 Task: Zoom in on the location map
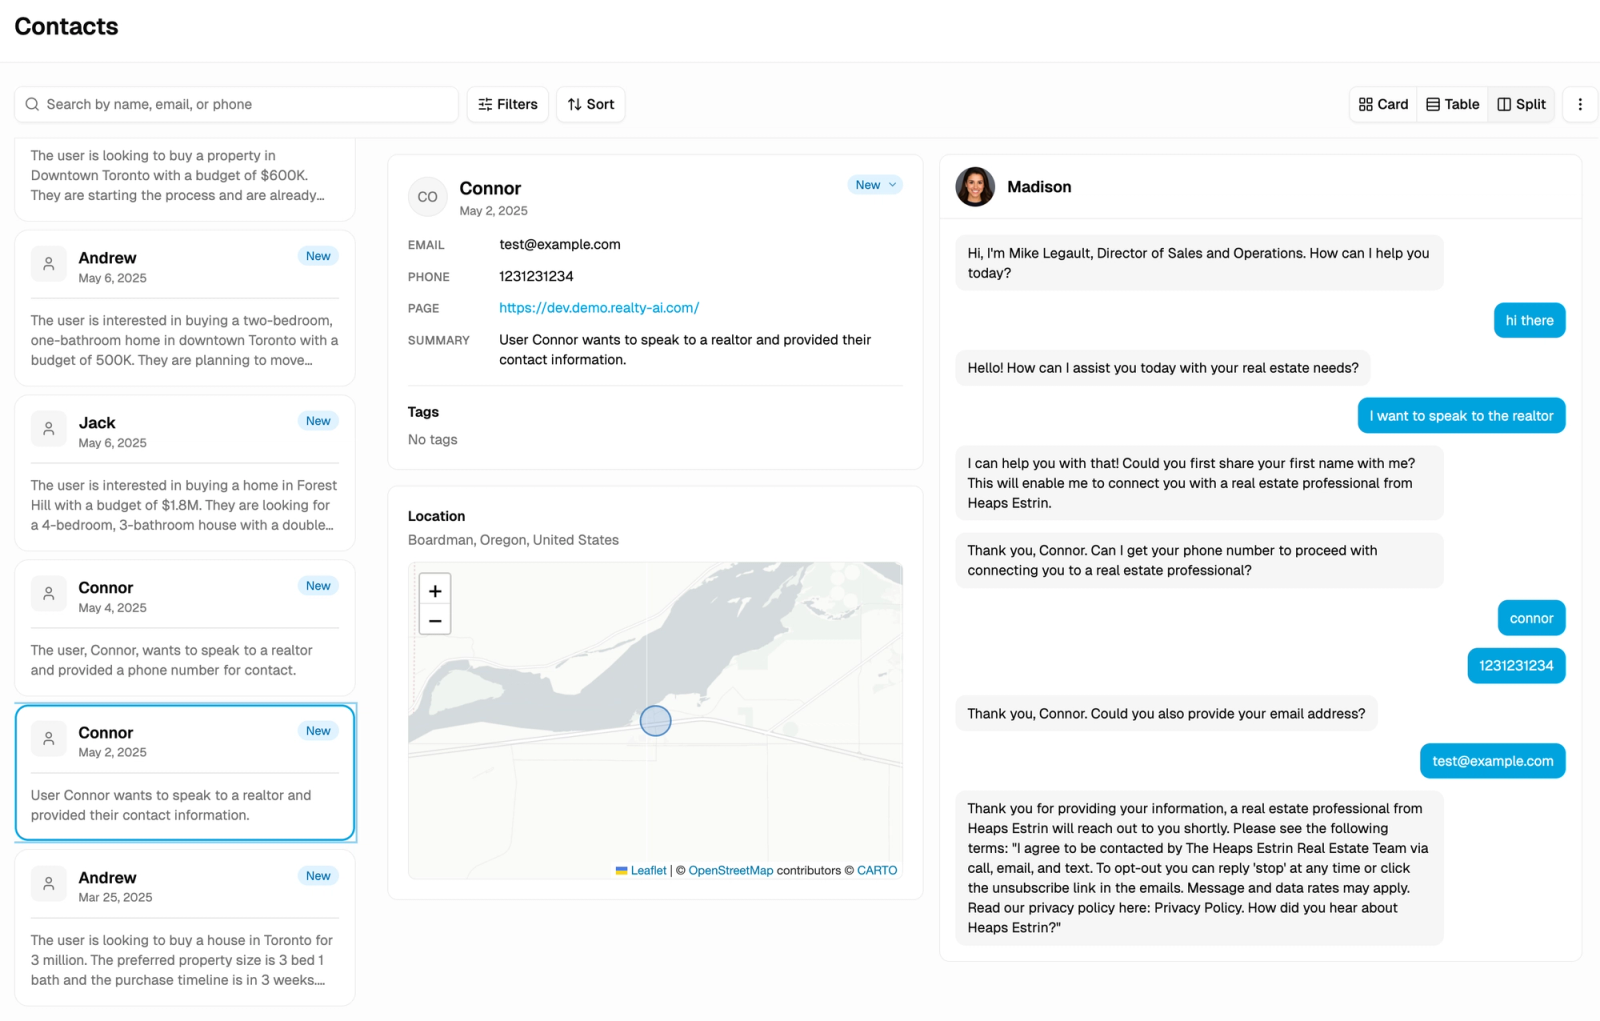[x=435, y=590]
